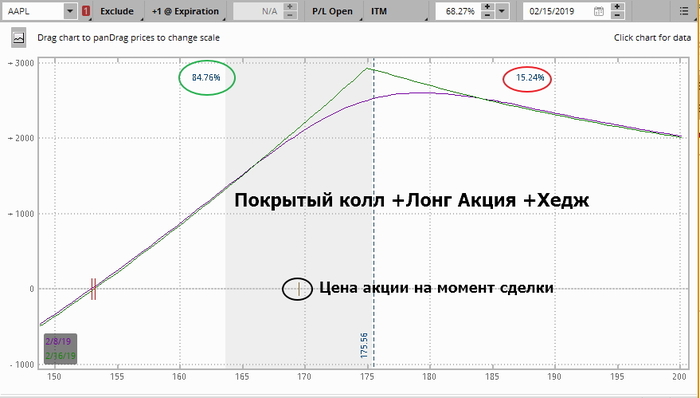Decrease the N/A value with minus
Viewport: 700px width, 398px height.
(x=290, y=15)
